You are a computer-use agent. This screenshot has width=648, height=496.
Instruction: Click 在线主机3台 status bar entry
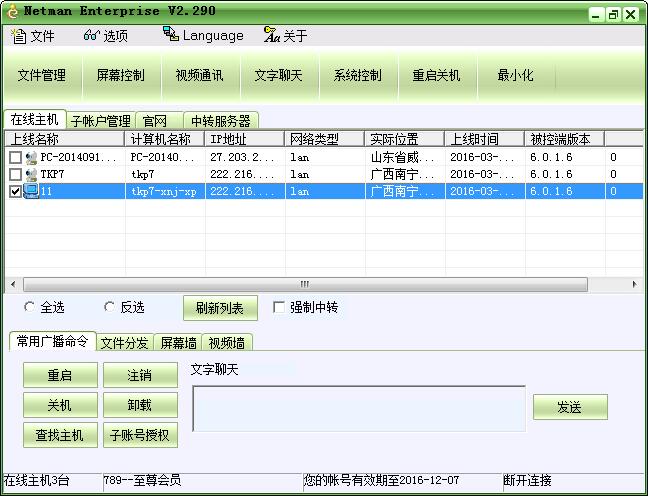point(36,481)
